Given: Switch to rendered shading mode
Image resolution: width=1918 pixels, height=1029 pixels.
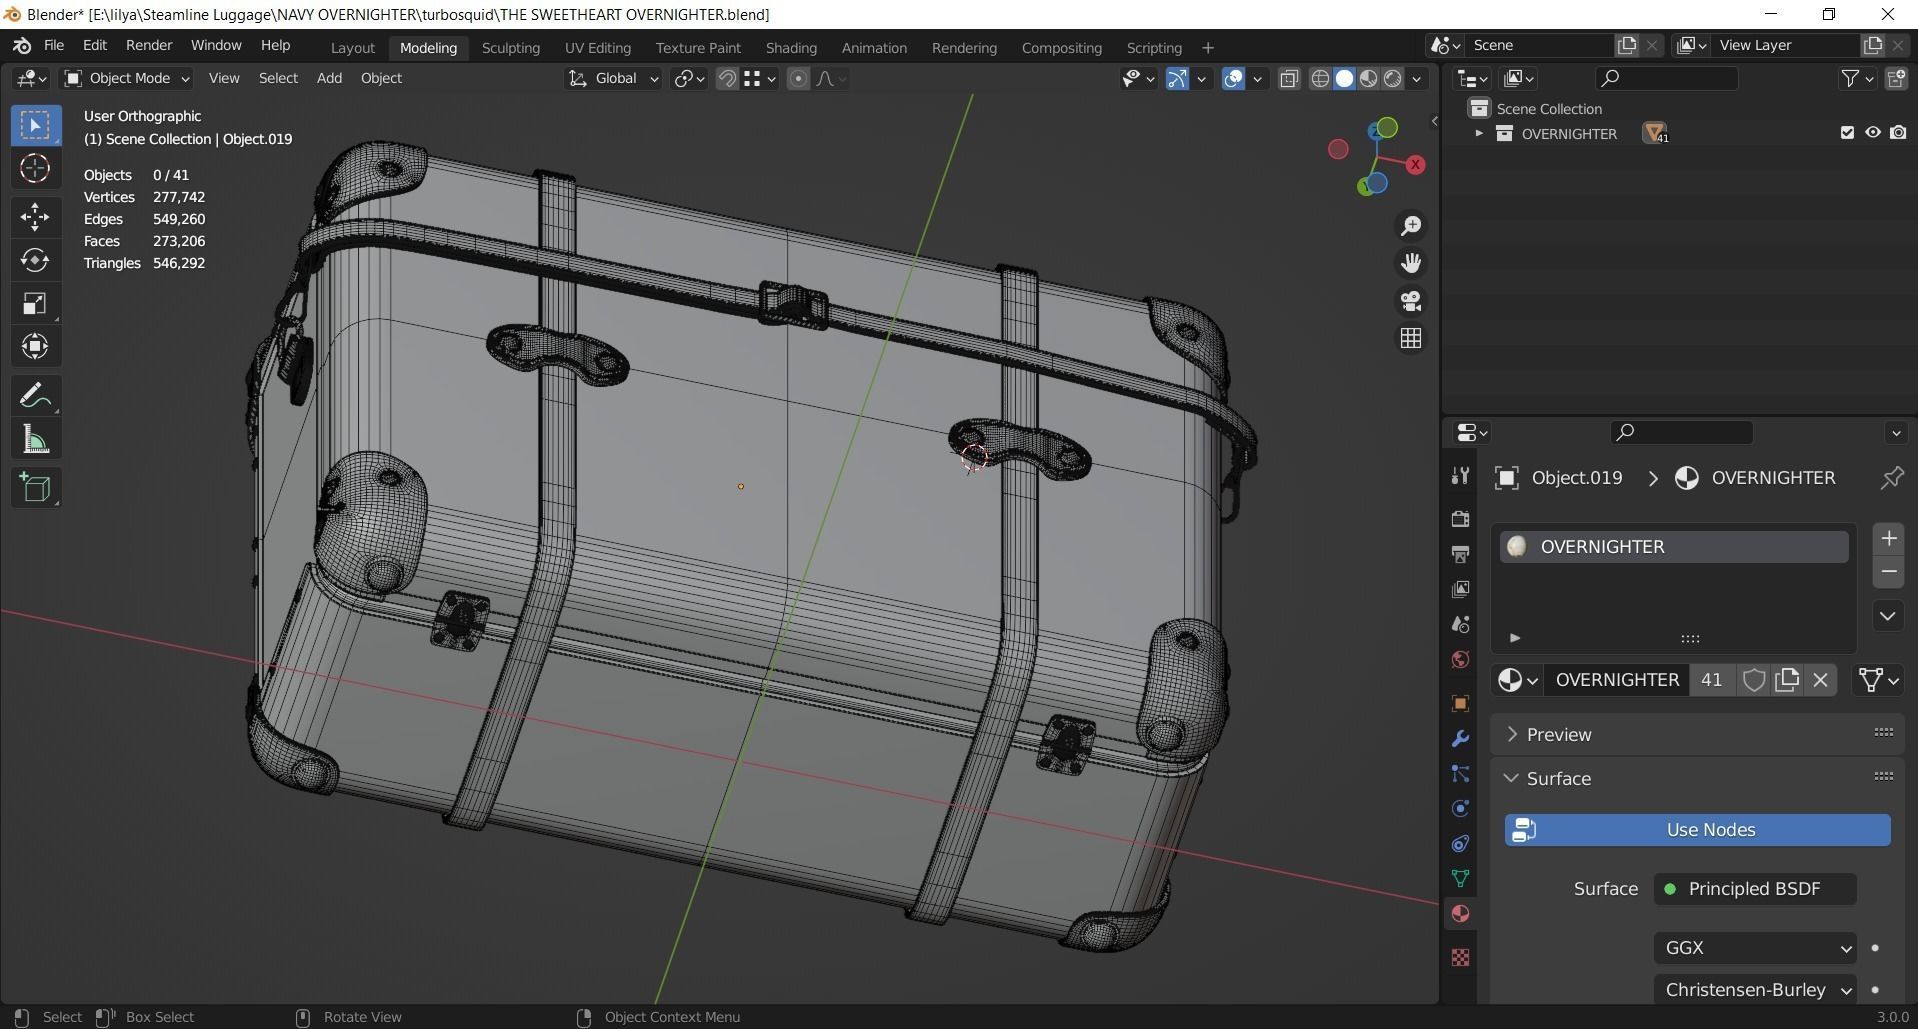Looking at the screenshot, I should (x=1392, y=78).
